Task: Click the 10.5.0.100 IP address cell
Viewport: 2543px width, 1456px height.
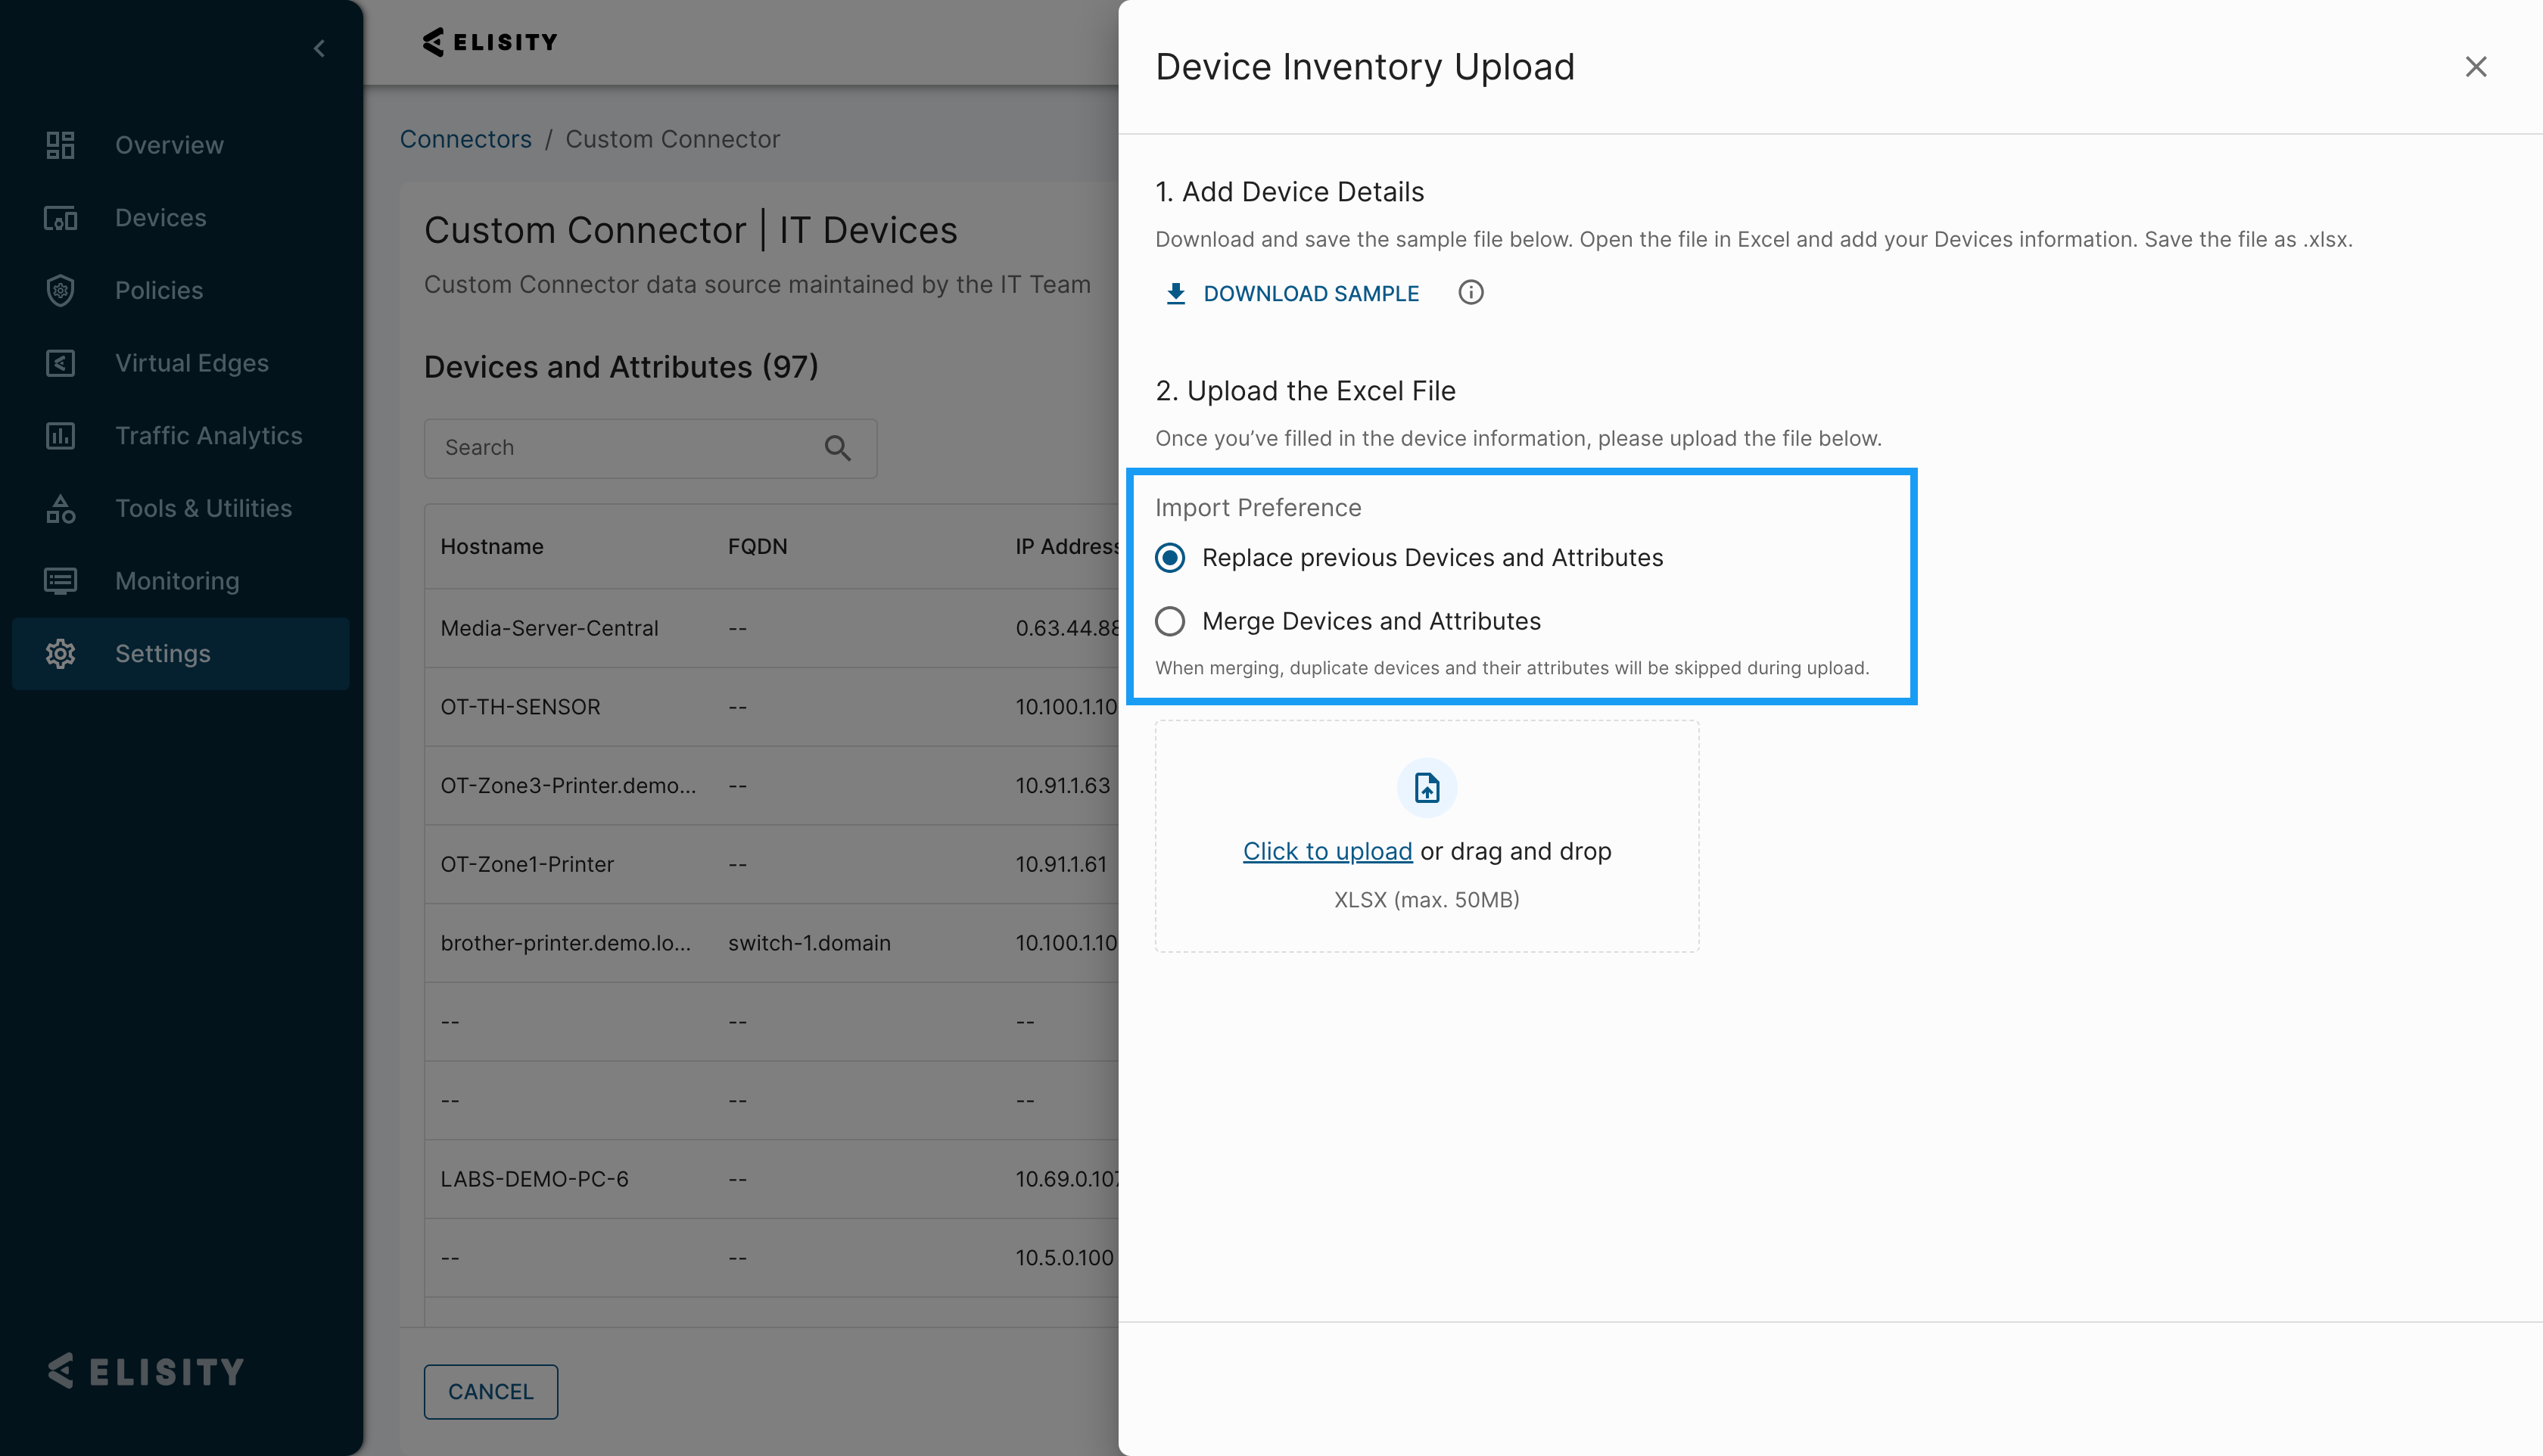Action: point(1065,1258)
